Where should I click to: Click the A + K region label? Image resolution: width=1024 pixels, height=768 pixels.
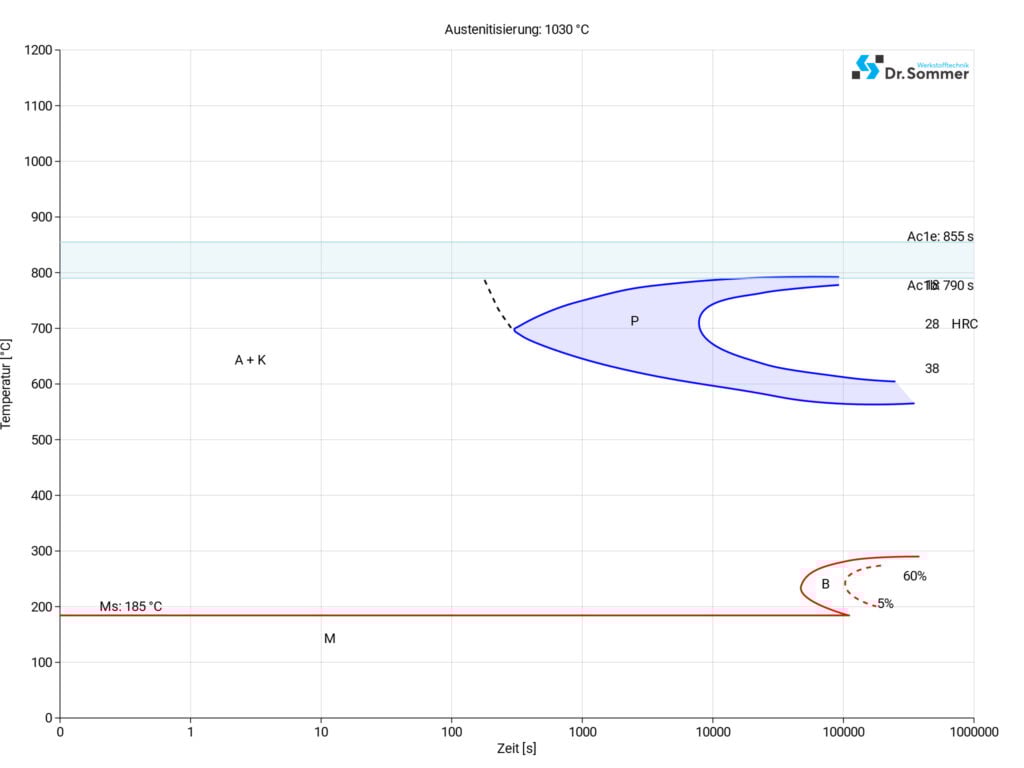tap(250, 360)
